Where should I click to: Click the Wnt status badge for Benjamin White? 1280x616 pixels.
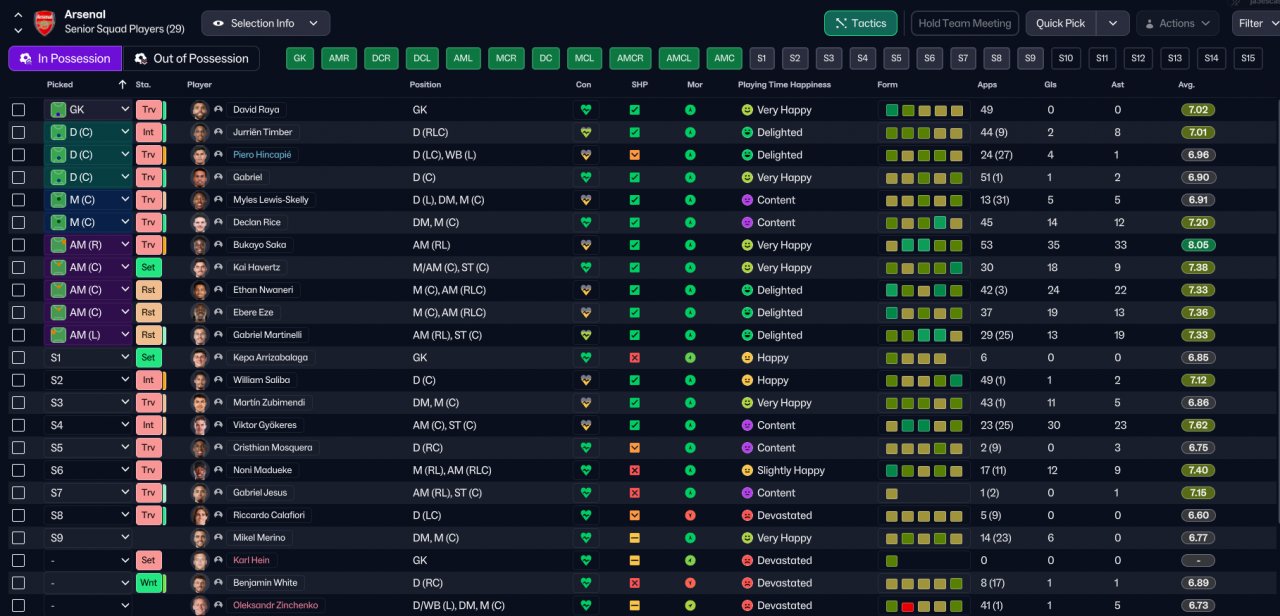pos(148,582)
